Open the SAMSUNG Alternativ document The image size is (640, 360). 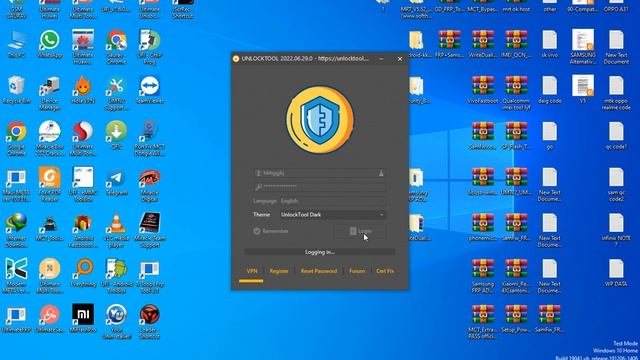583,47
